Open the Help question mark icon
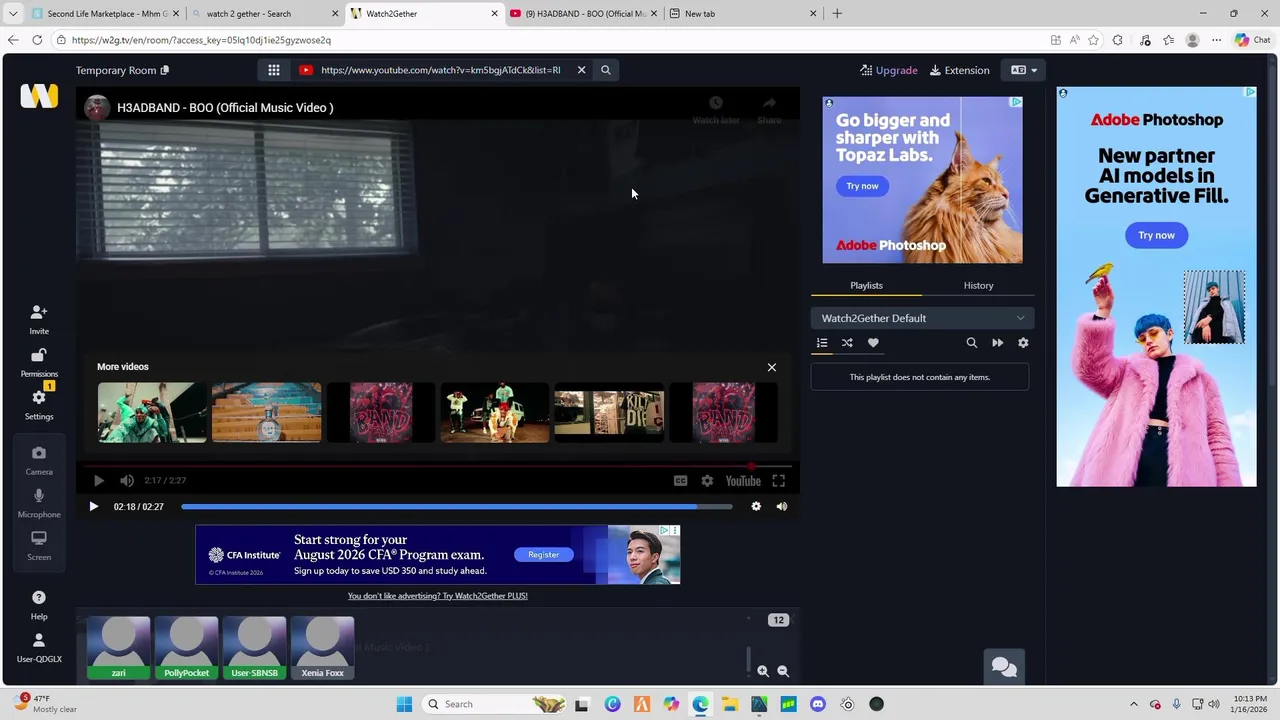Screen dimensions: 1280x720 39,604
